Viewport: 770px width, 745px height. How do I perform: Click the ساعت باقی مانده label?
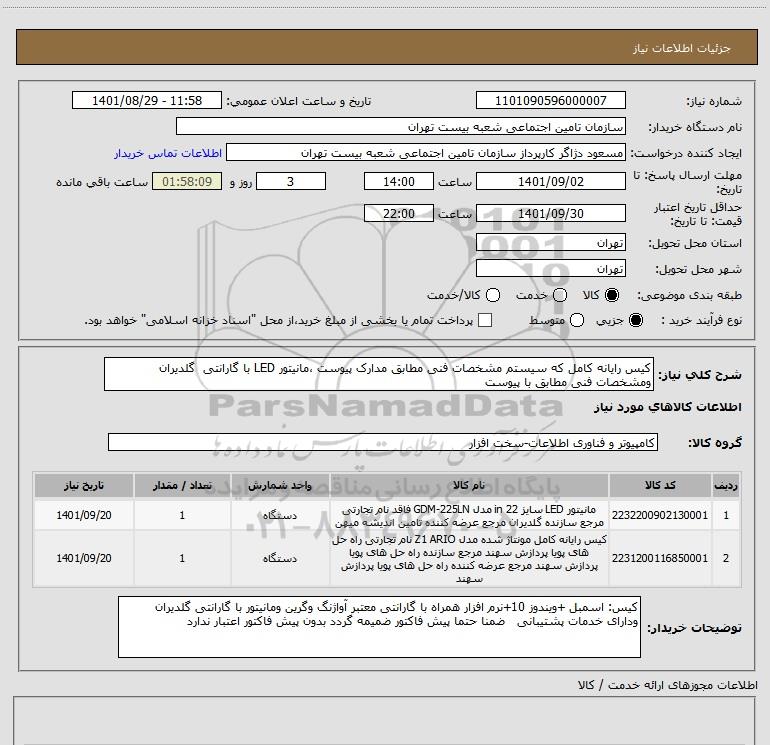tap(102, 182)
